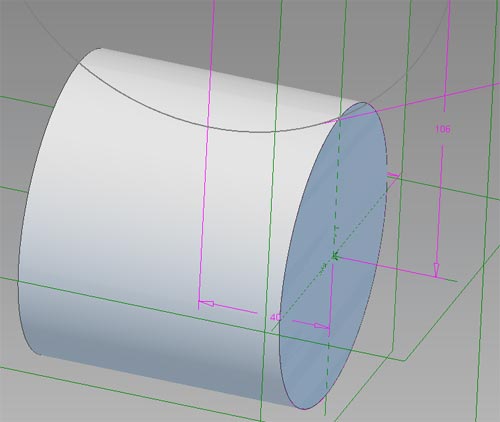Click the right-pointing arrowhead of dimension 40

tap(322, 326)
